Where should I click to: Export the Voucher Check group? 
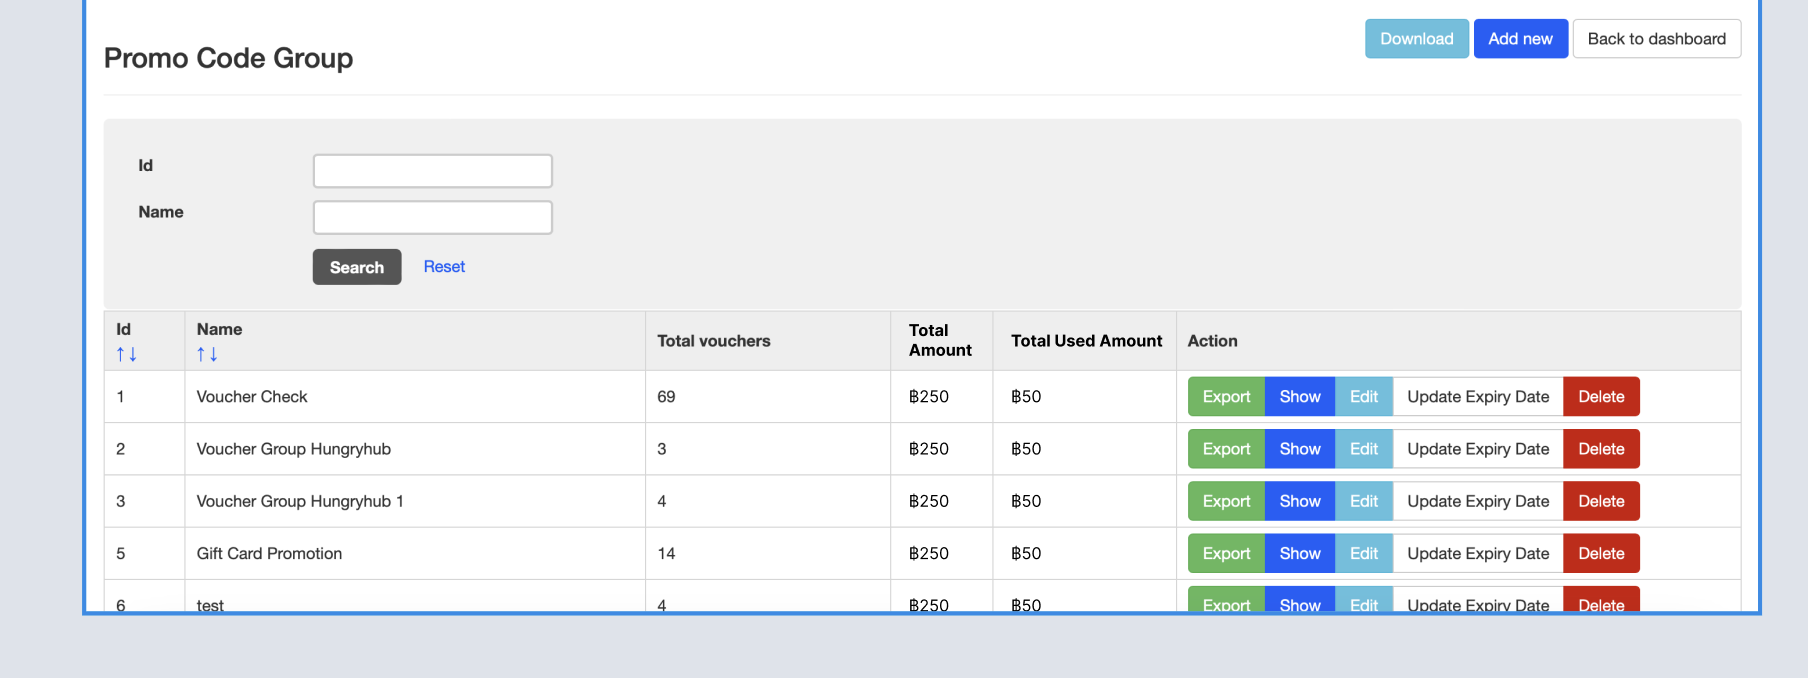pyautogui.click(x=1226, y=397)
